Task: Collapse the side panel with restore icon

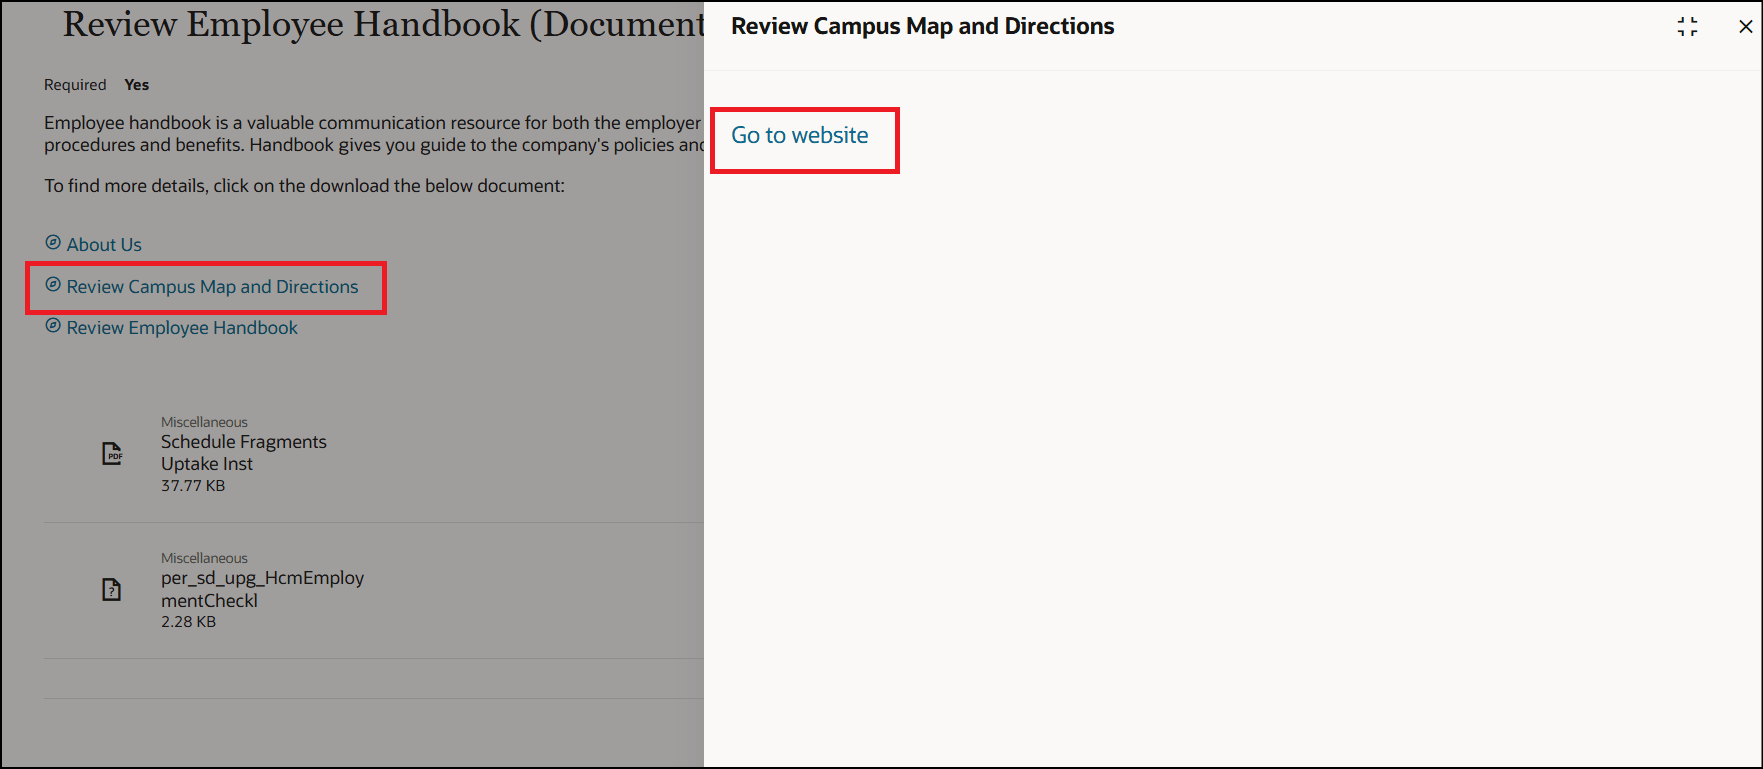Action: (x=1687, y=27)
